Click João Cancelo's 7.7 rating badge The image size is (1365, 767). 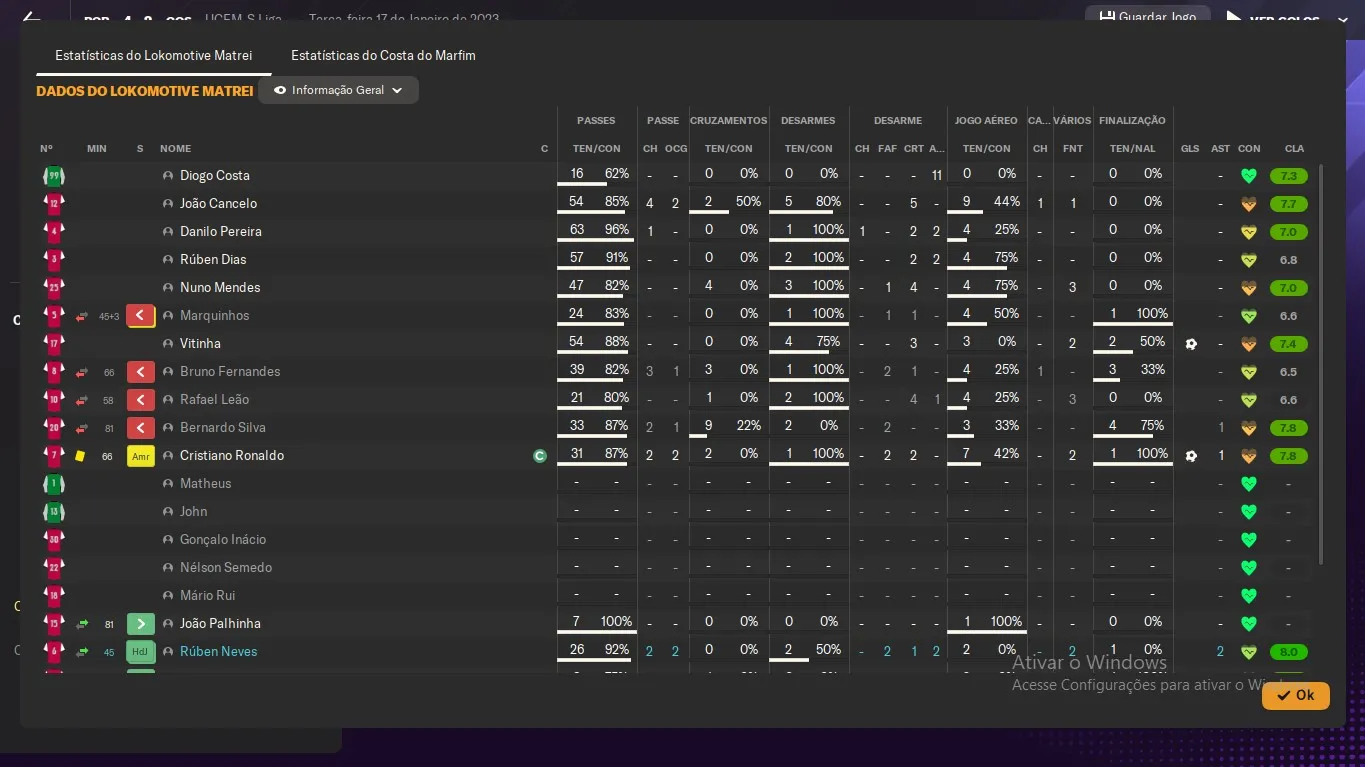[1289, 204]
